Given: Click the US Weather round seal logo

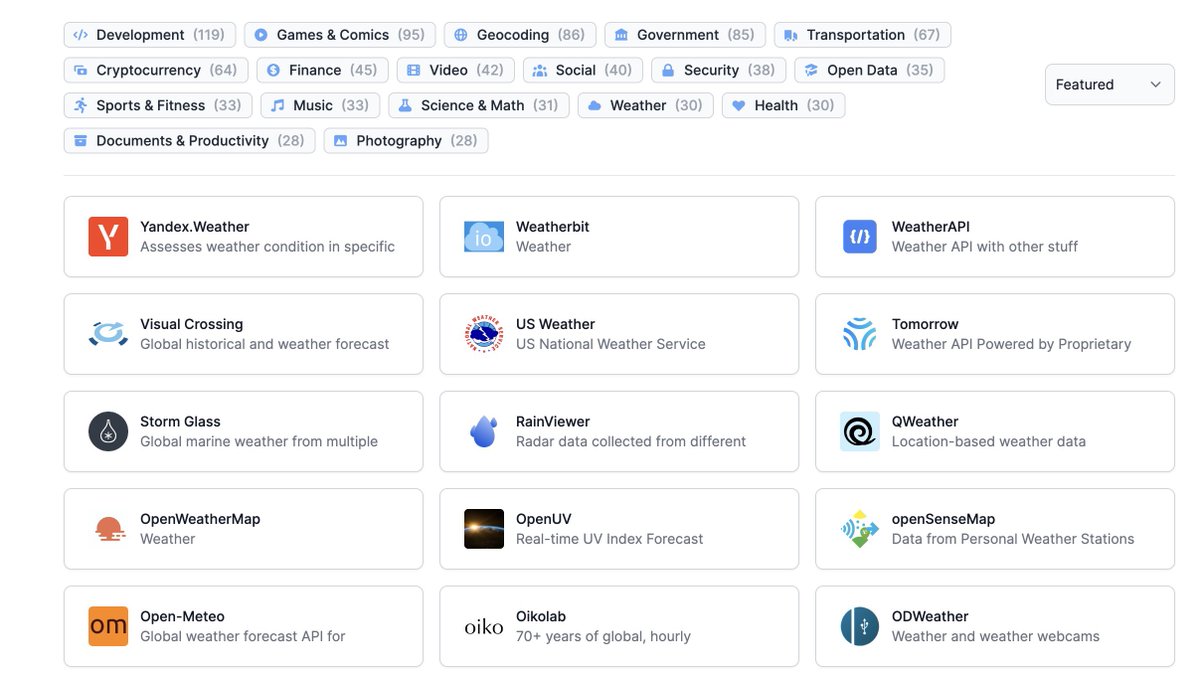Looking at the screenshot, I should (x=484, y=334).
